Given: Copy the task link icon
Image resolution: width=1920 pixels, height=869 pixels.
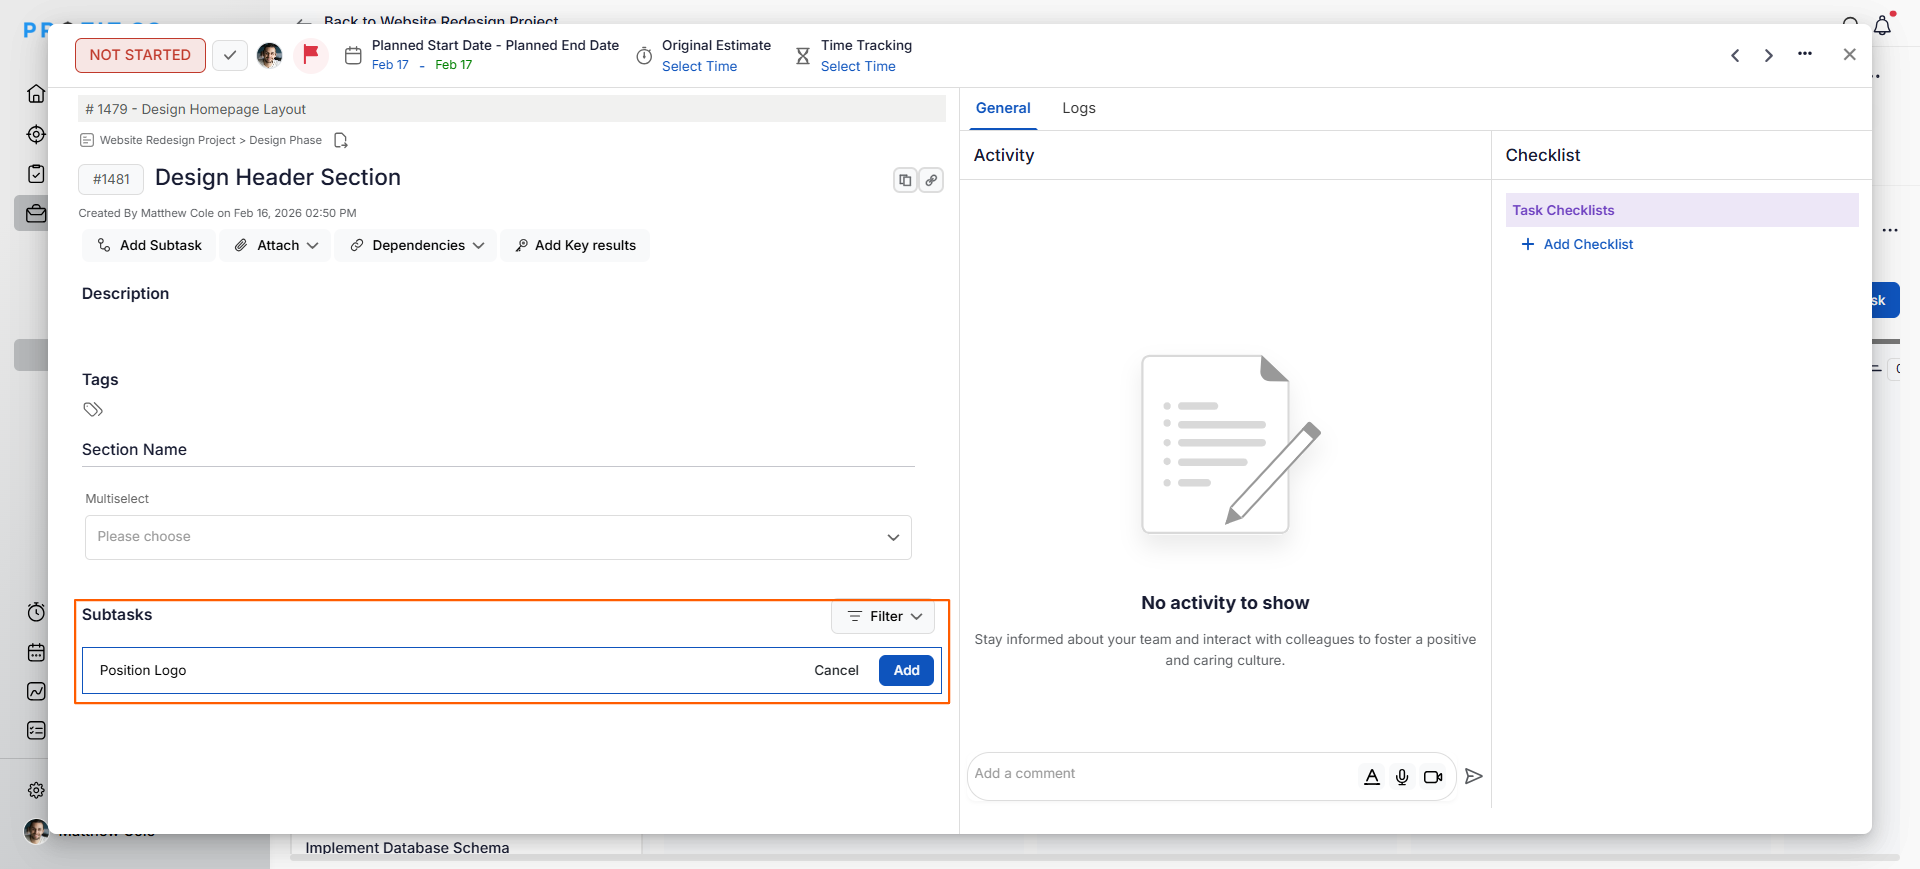Looking at the screenshot, I should [931, 180].
